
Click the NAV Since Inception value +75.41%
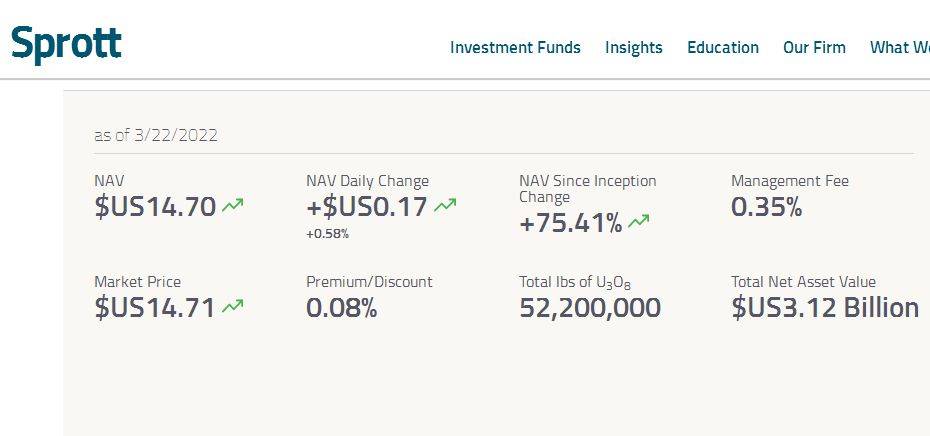571,224
